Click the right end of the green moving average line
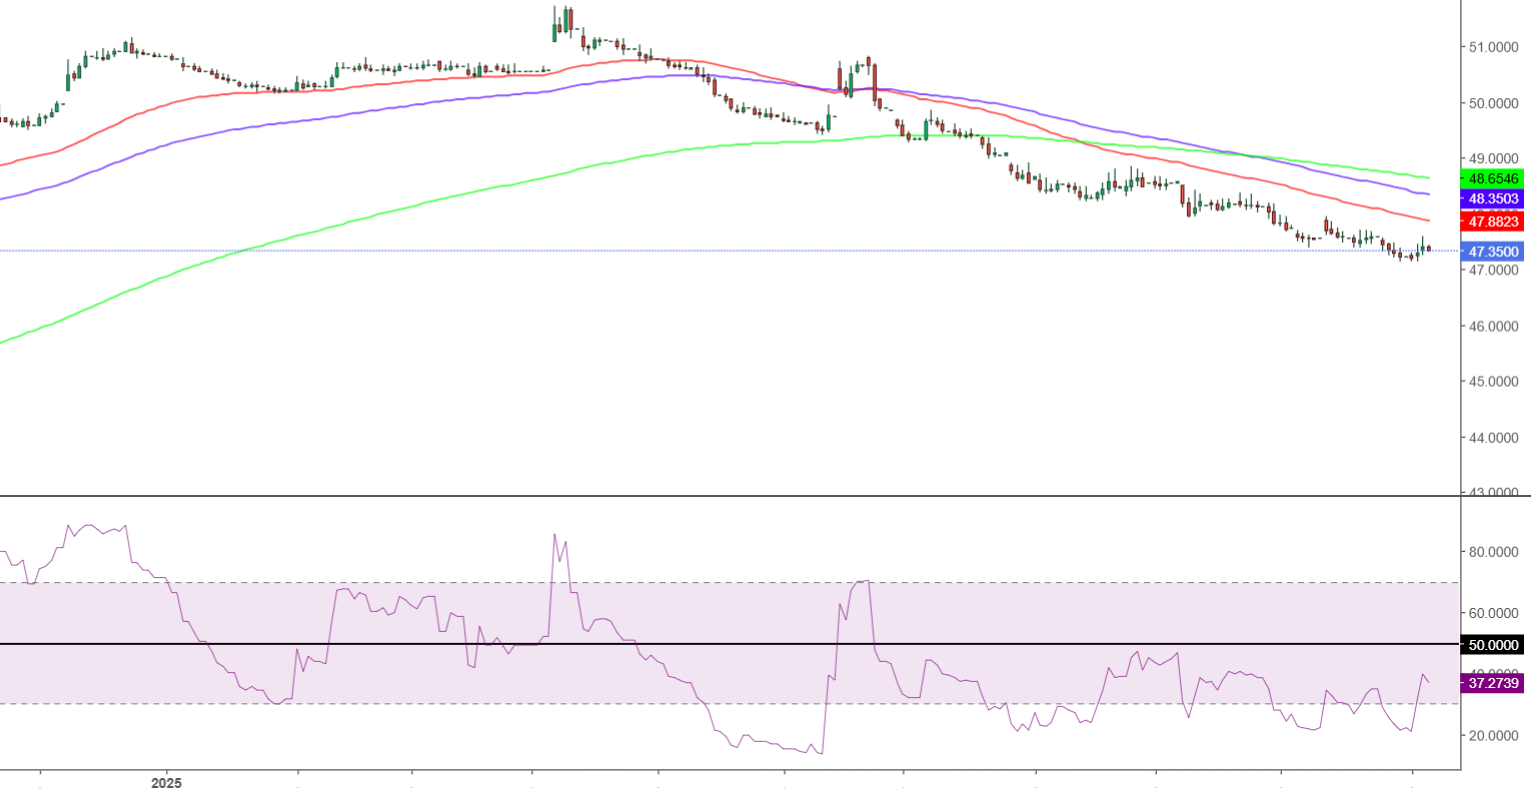Image resolution: width=1531 pixels, height=792 pixels. tap(1427, 177)
